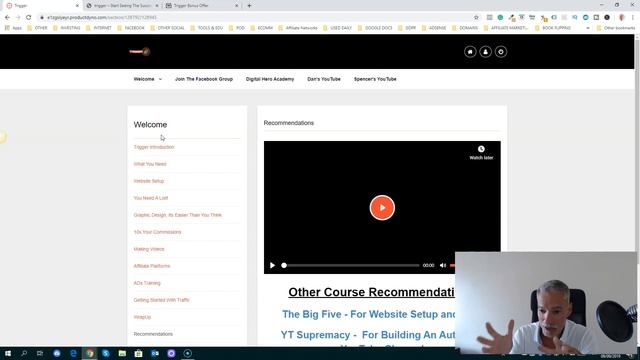Click the Watch later clock icon
The height and width of the screenshot is (360, 640).
click(481, 149)
